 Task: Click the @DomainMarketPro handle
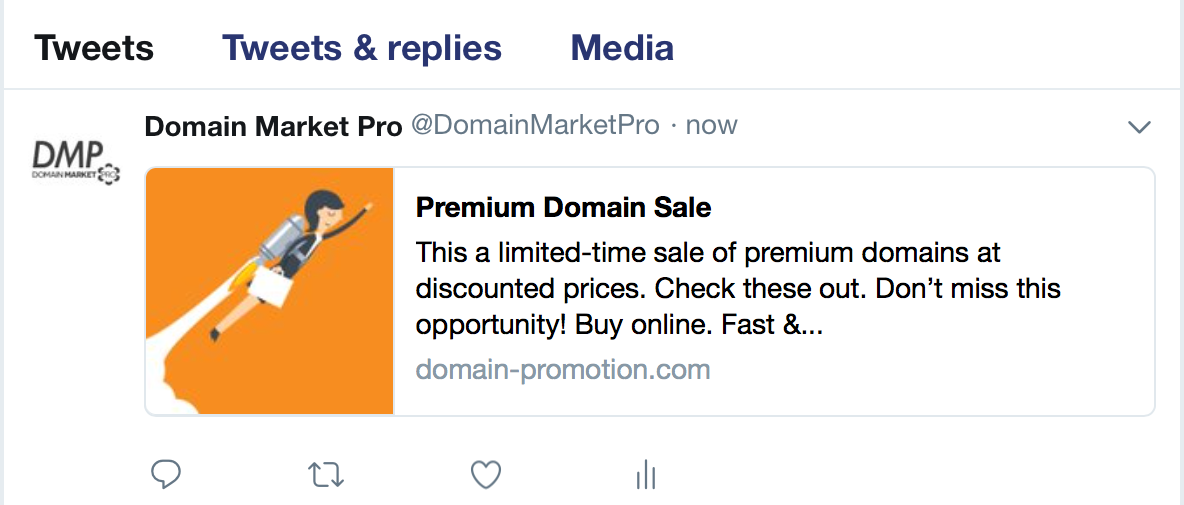tap(535, 125)
